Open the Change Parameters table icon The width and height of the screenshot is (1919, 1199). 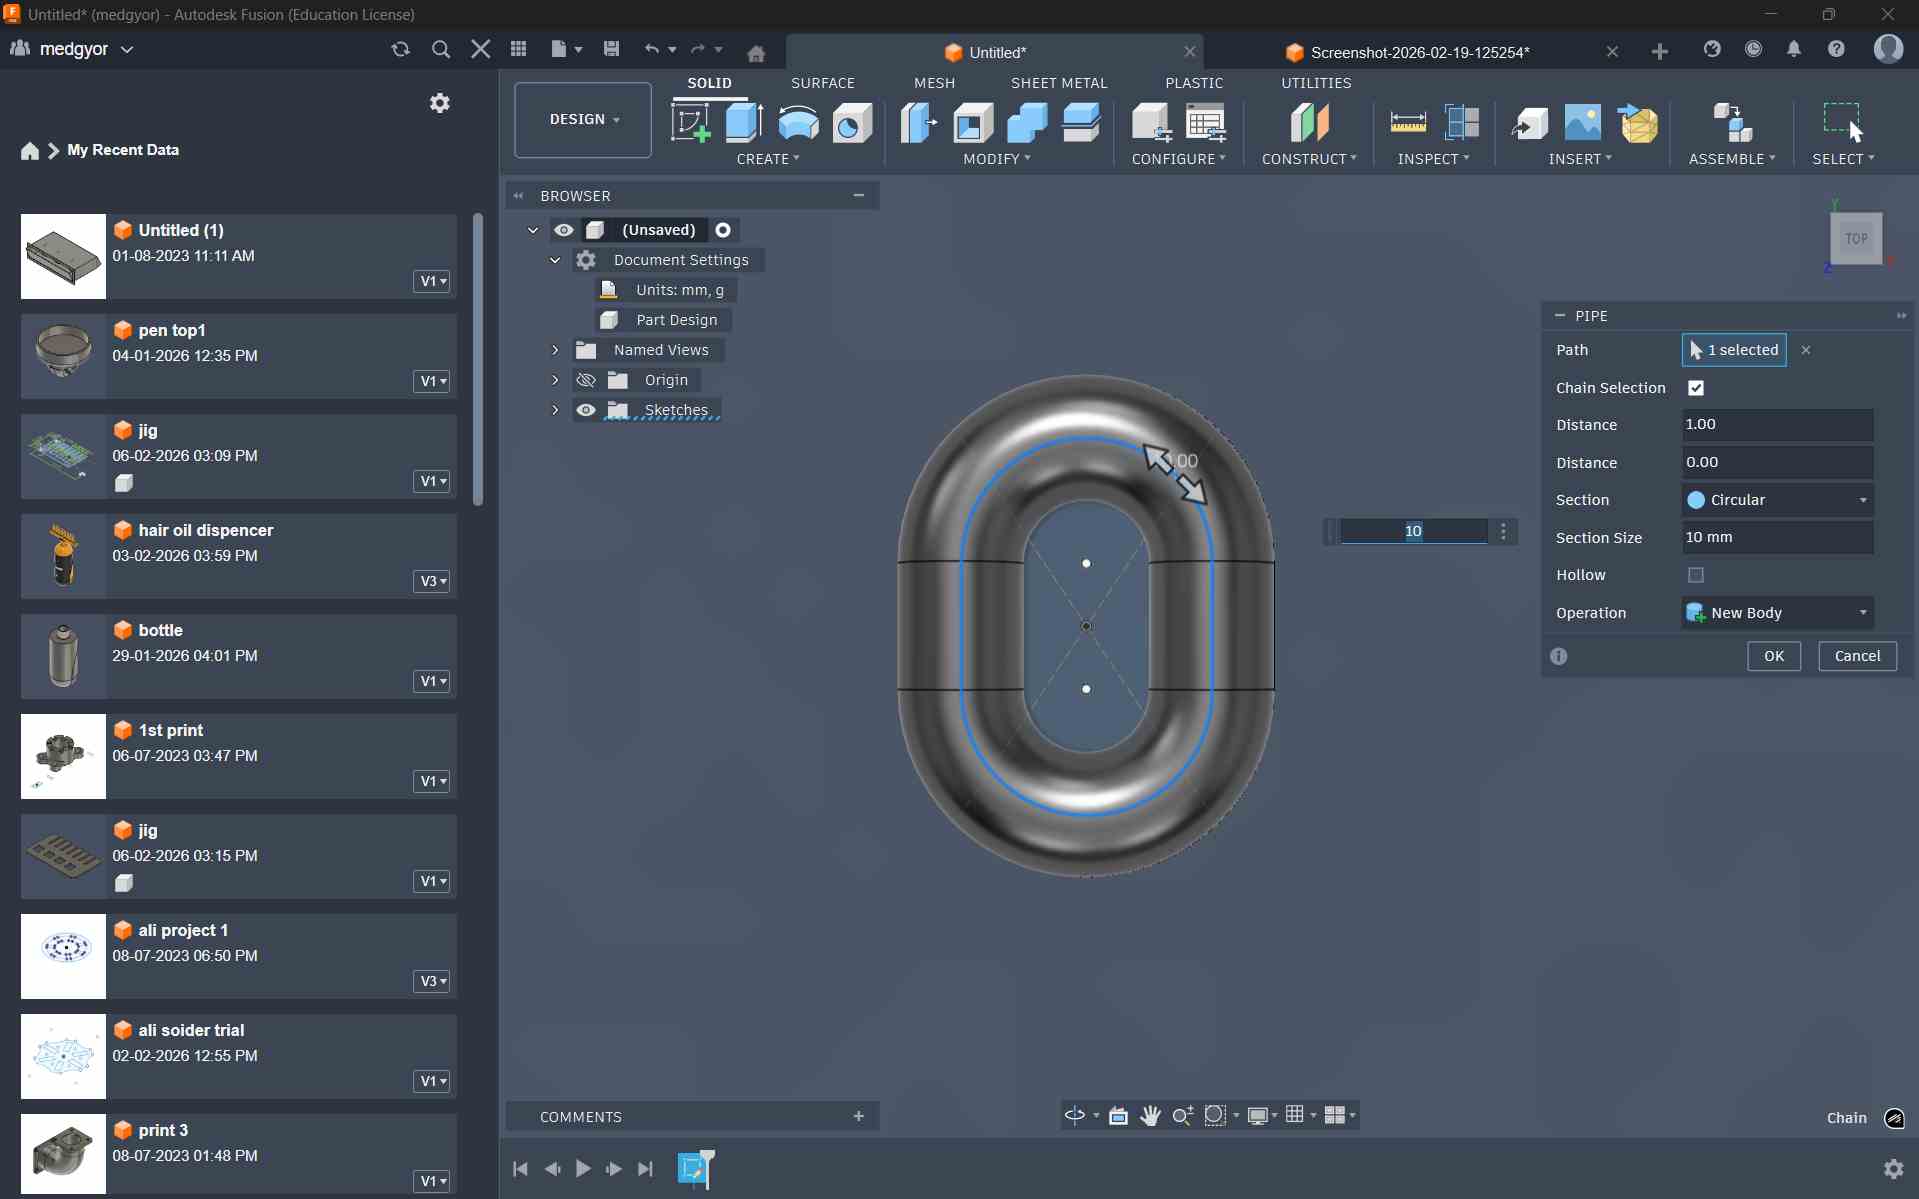[1206, 123]
